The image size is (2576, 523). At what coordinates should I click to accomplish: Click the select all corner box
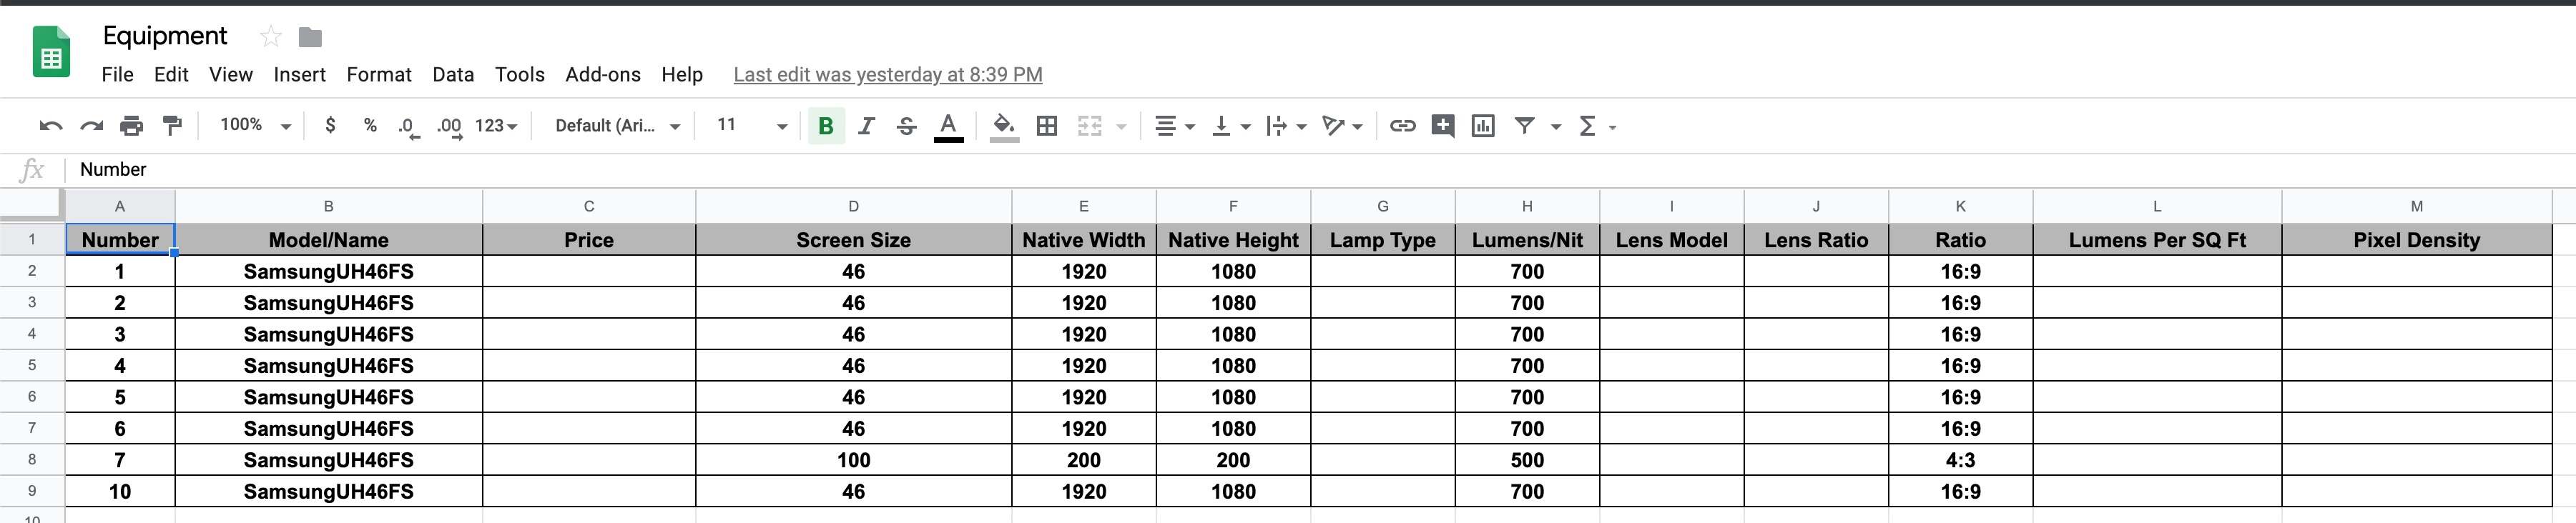(x=32, y=205)
